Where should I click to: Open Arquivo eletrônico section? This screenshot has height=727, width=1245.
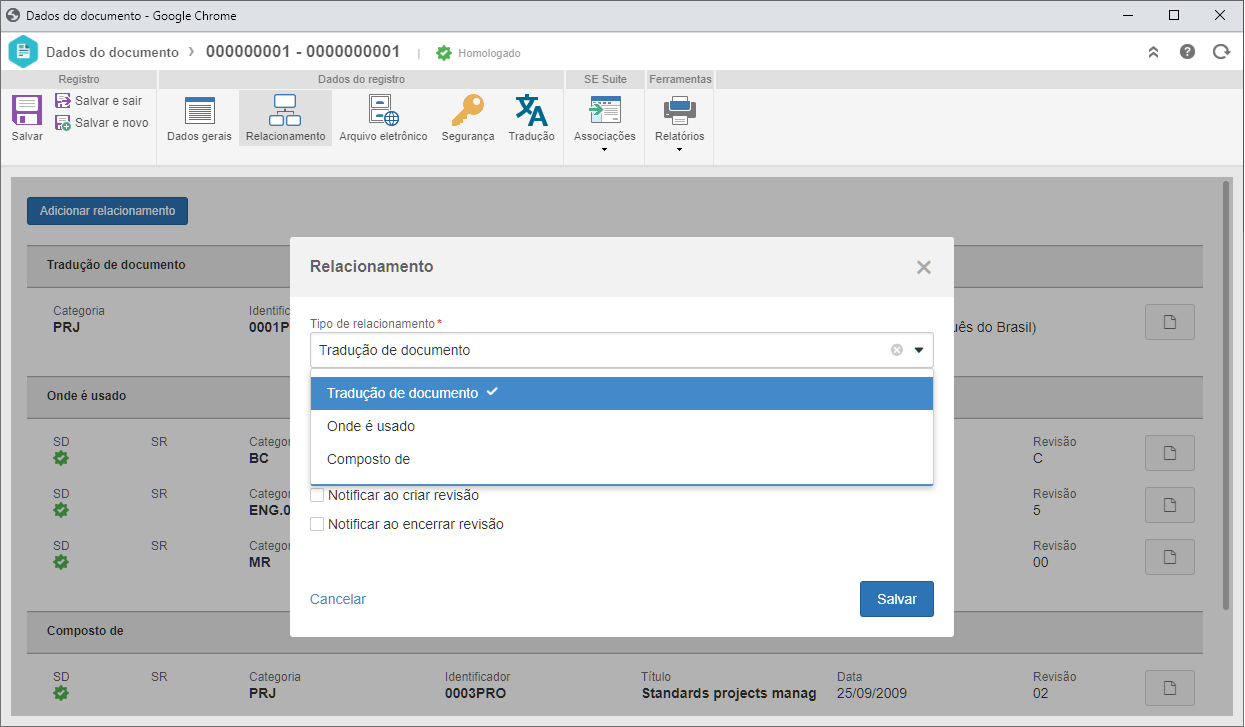click(383, 118)
